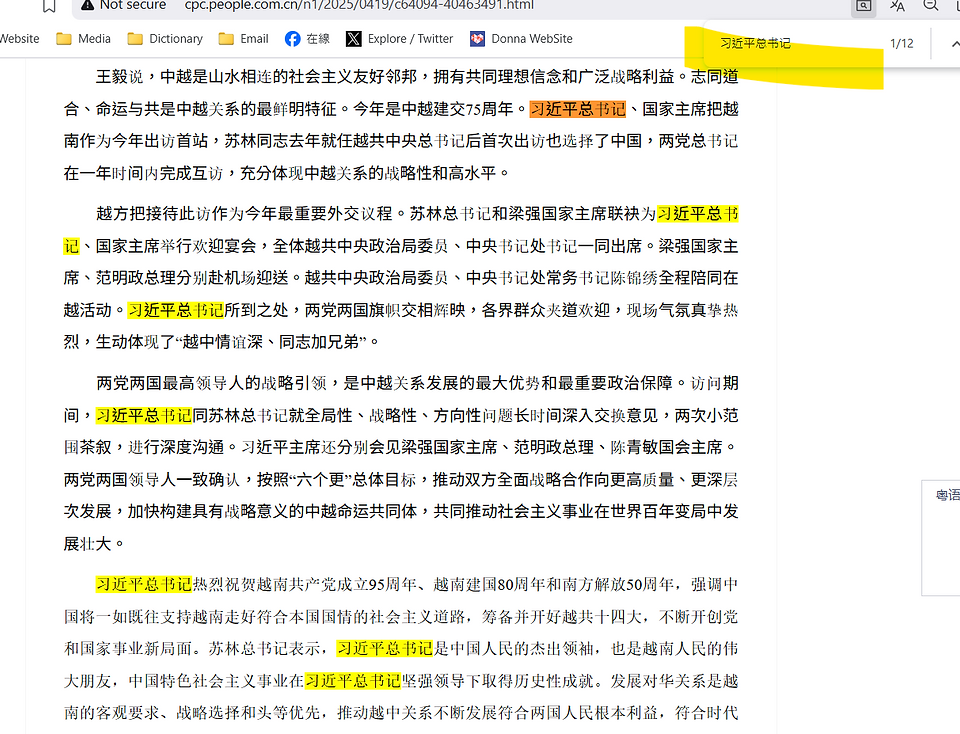Open the Donna WebSite bookmark
The image size is (960, 734).
coord(521,39)
